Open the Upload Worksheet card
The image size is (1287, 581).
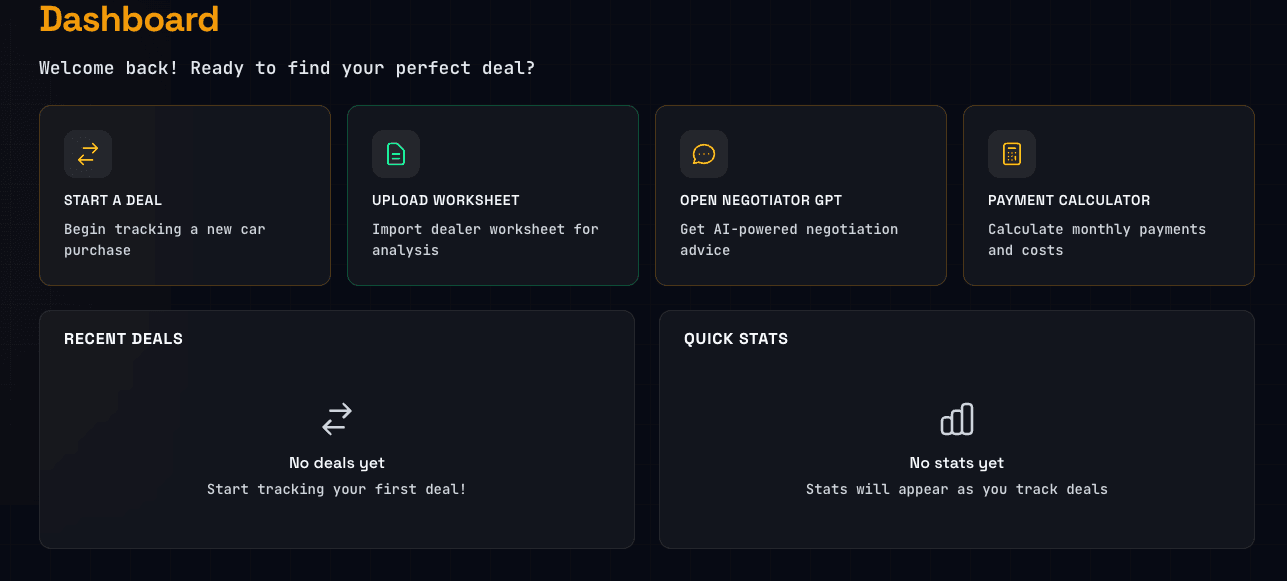[x=492, y=195]
